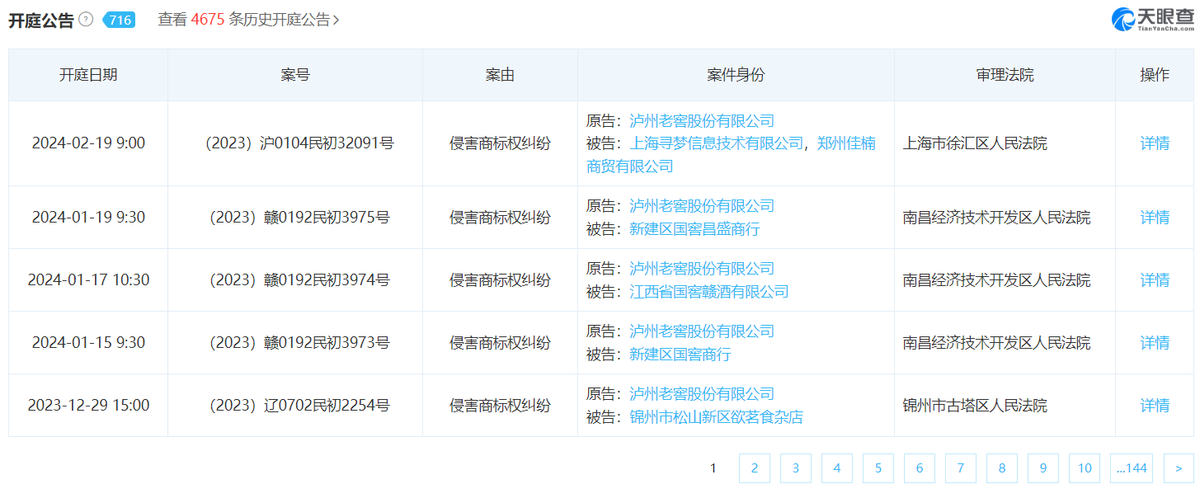
Task: Click the 天眼查 logo
Action: [1152, 19]
